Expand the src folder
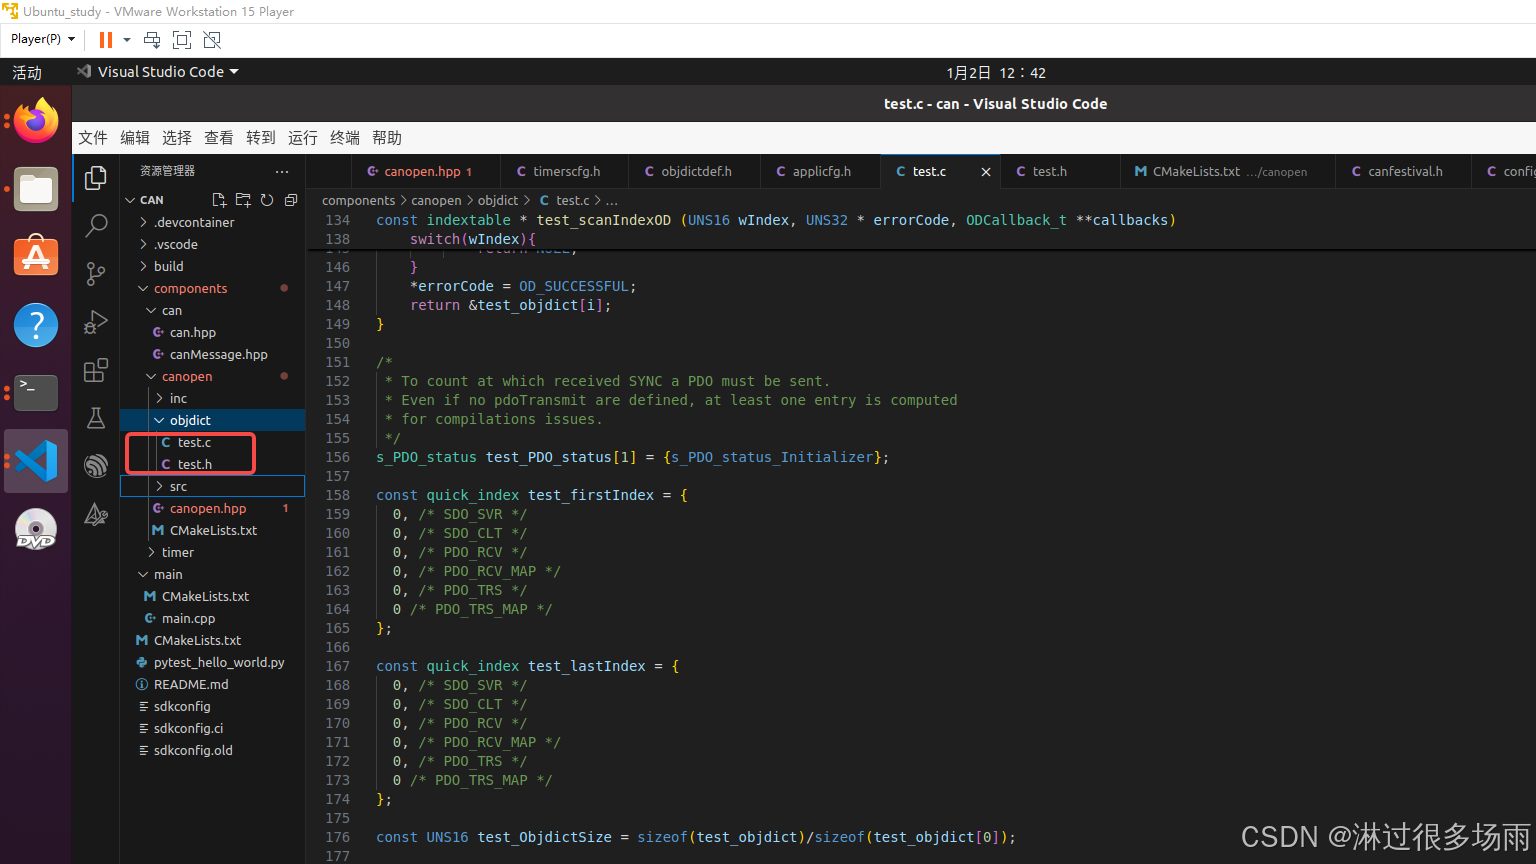 point(212,486)
